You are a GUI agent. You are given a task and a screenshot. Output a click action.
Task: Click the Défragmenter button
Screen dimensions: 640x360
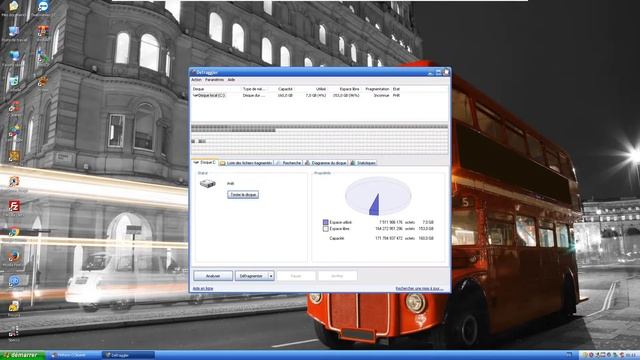251,276
